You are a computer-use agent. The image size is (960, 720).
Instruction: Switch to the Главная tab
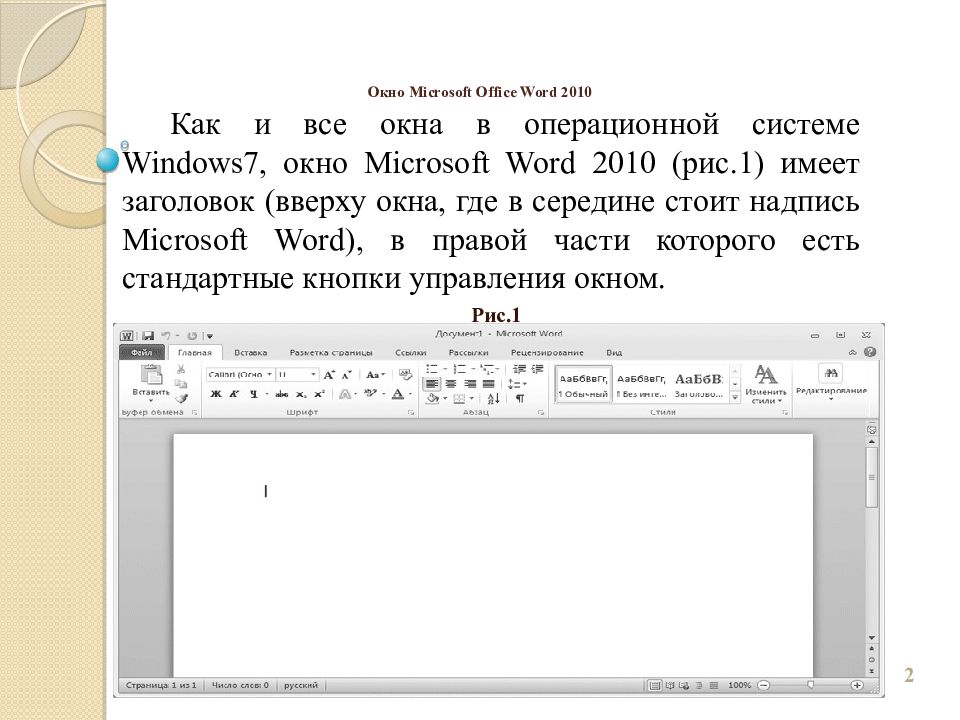click(x=195, y=353)
